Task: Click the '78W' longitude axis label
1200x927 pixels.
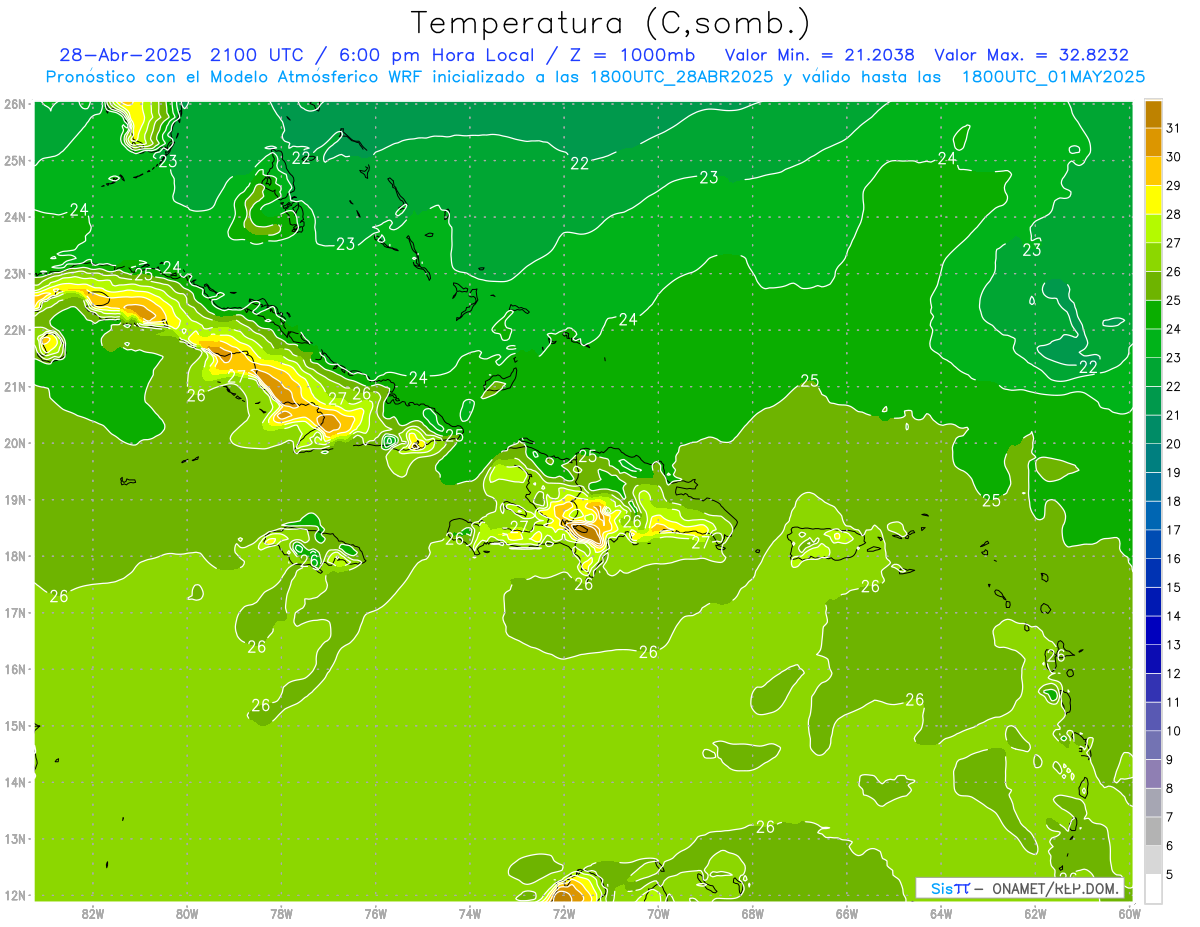Action: (x=281, y=913)
